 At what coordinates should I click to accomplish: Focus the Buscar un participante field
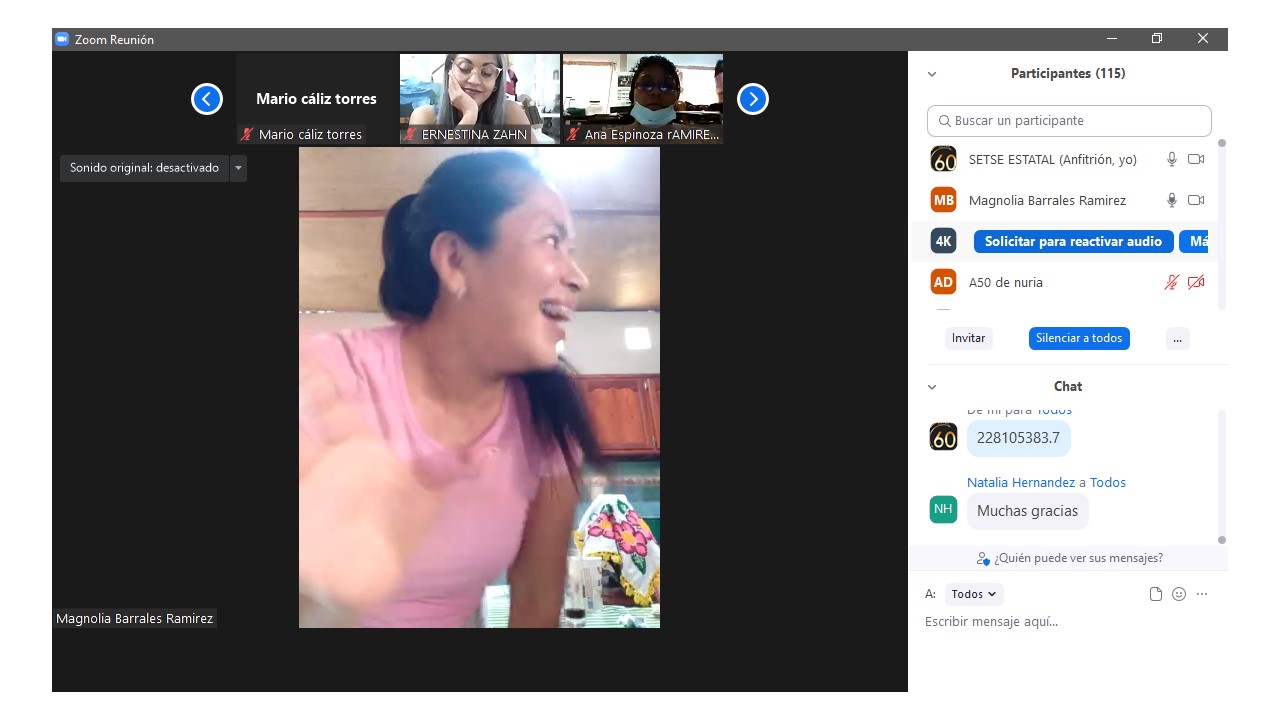(x=1069, y=121)
